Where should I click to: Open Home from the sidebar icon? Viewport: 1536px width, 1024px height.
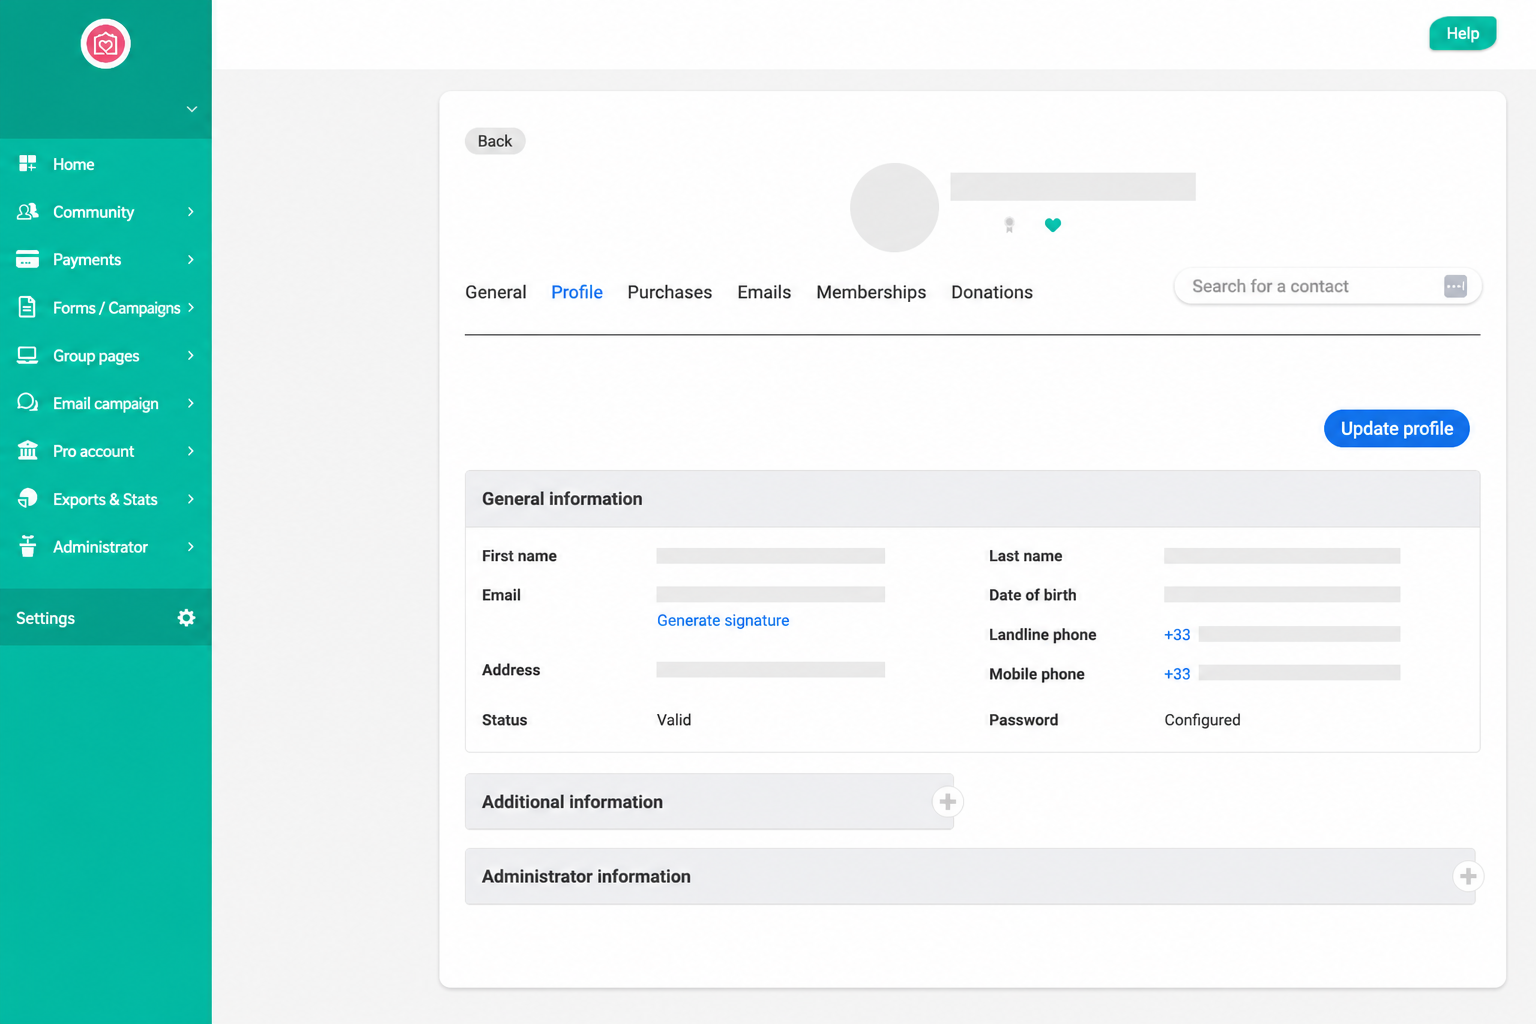27,164
